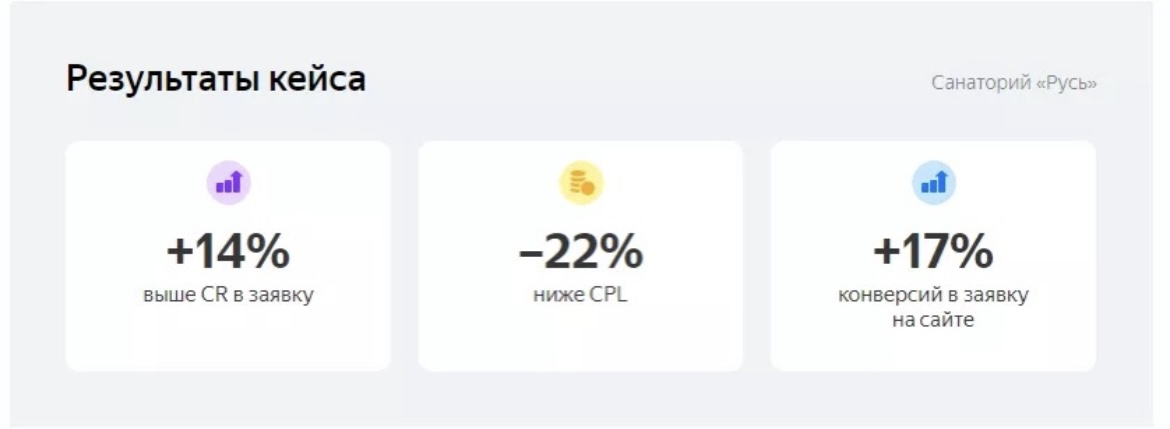1170x429 pixels.
Task: Select the −22% figure
Action: [581, 252]
